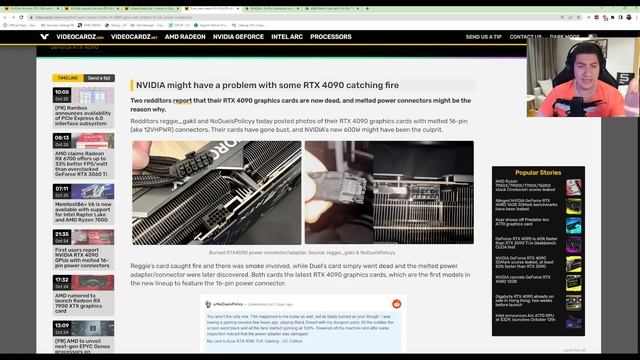Click the 'Popular Stories' heading
The width and height of the screenshot is (640, 360).
pos(538,173)
